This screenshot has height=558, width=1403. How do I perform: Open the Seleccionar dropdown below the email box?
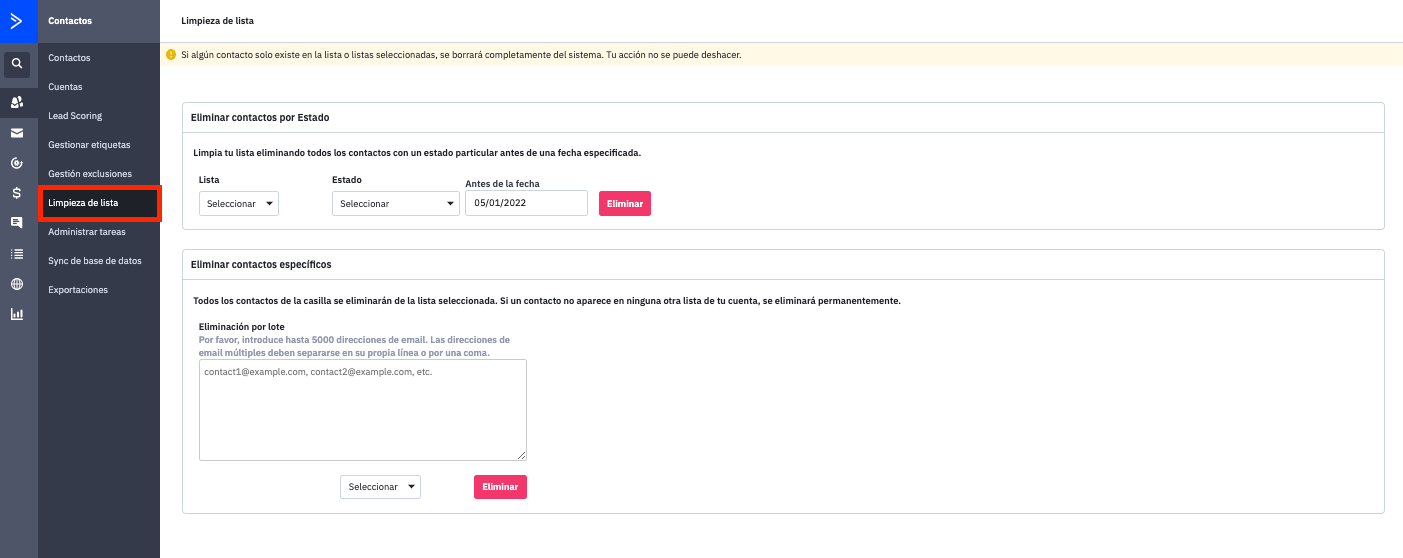click(380, 487)
